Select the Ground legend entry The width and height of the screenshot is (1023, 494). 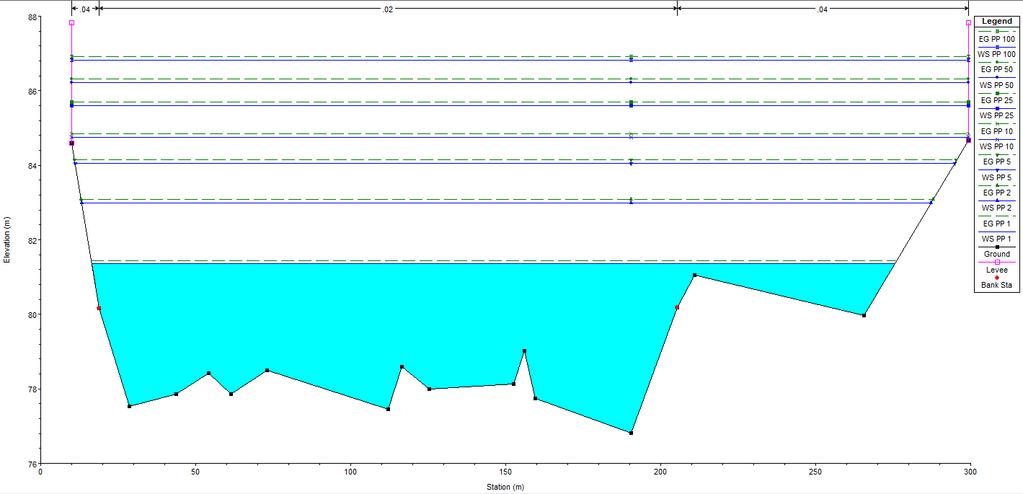pos(997,254)
